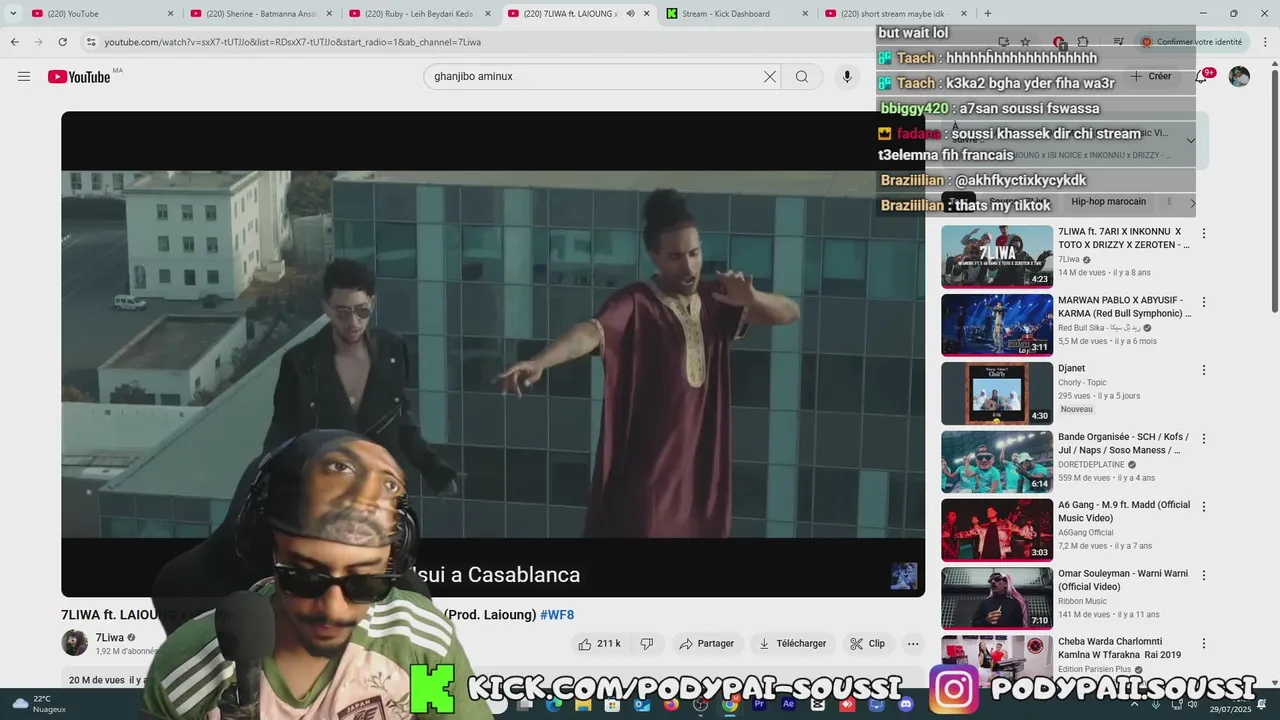Reload the current page
Viewport: 1280px width, 720px height.
coord(62,42)
